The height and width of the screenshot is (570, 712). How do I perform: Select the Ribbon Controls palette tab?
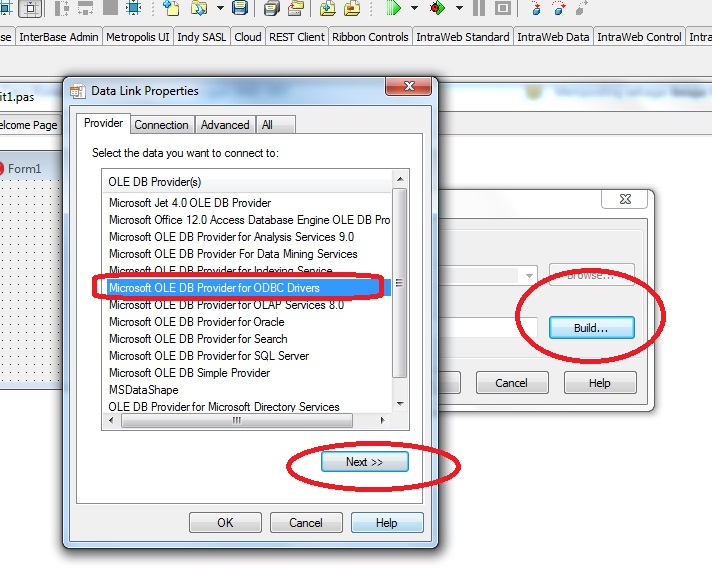[370, 37]
